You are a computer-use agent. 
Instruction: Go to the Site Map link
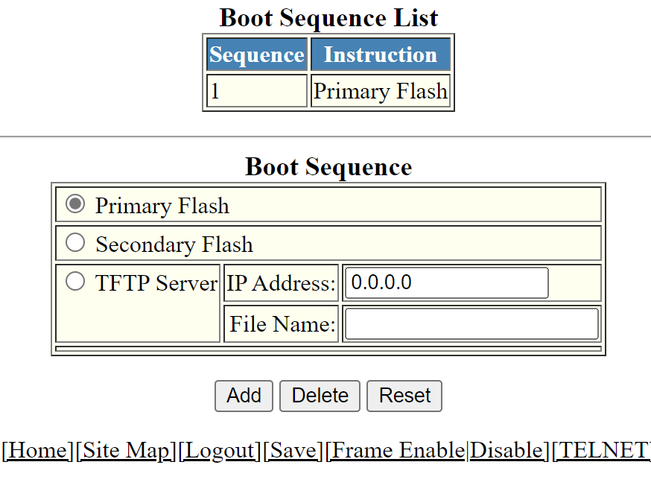126,451
